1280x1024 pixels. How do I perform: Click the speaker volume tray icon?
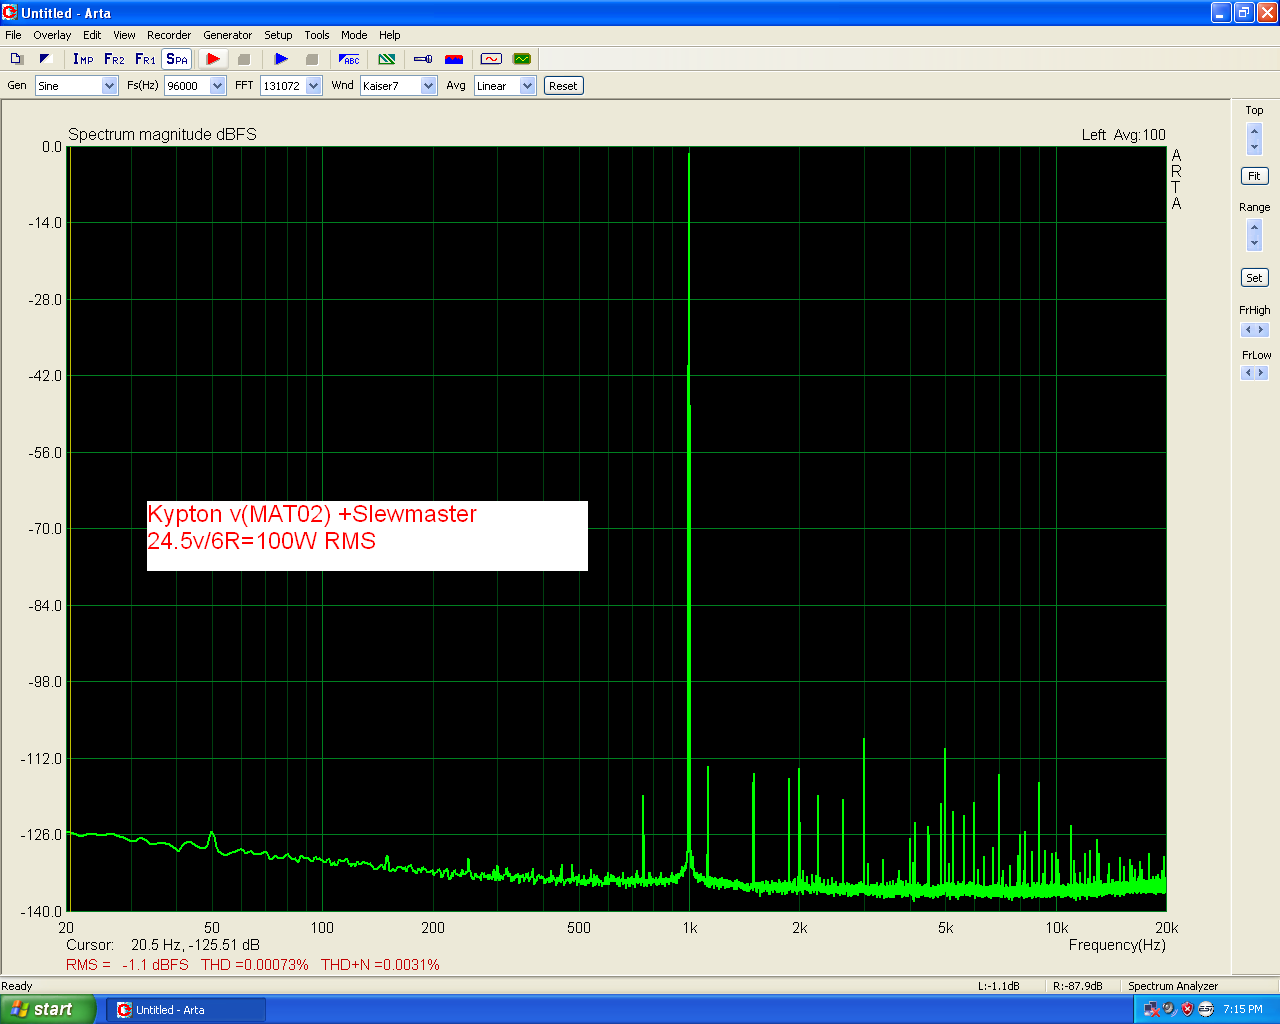[1169, 1010]
